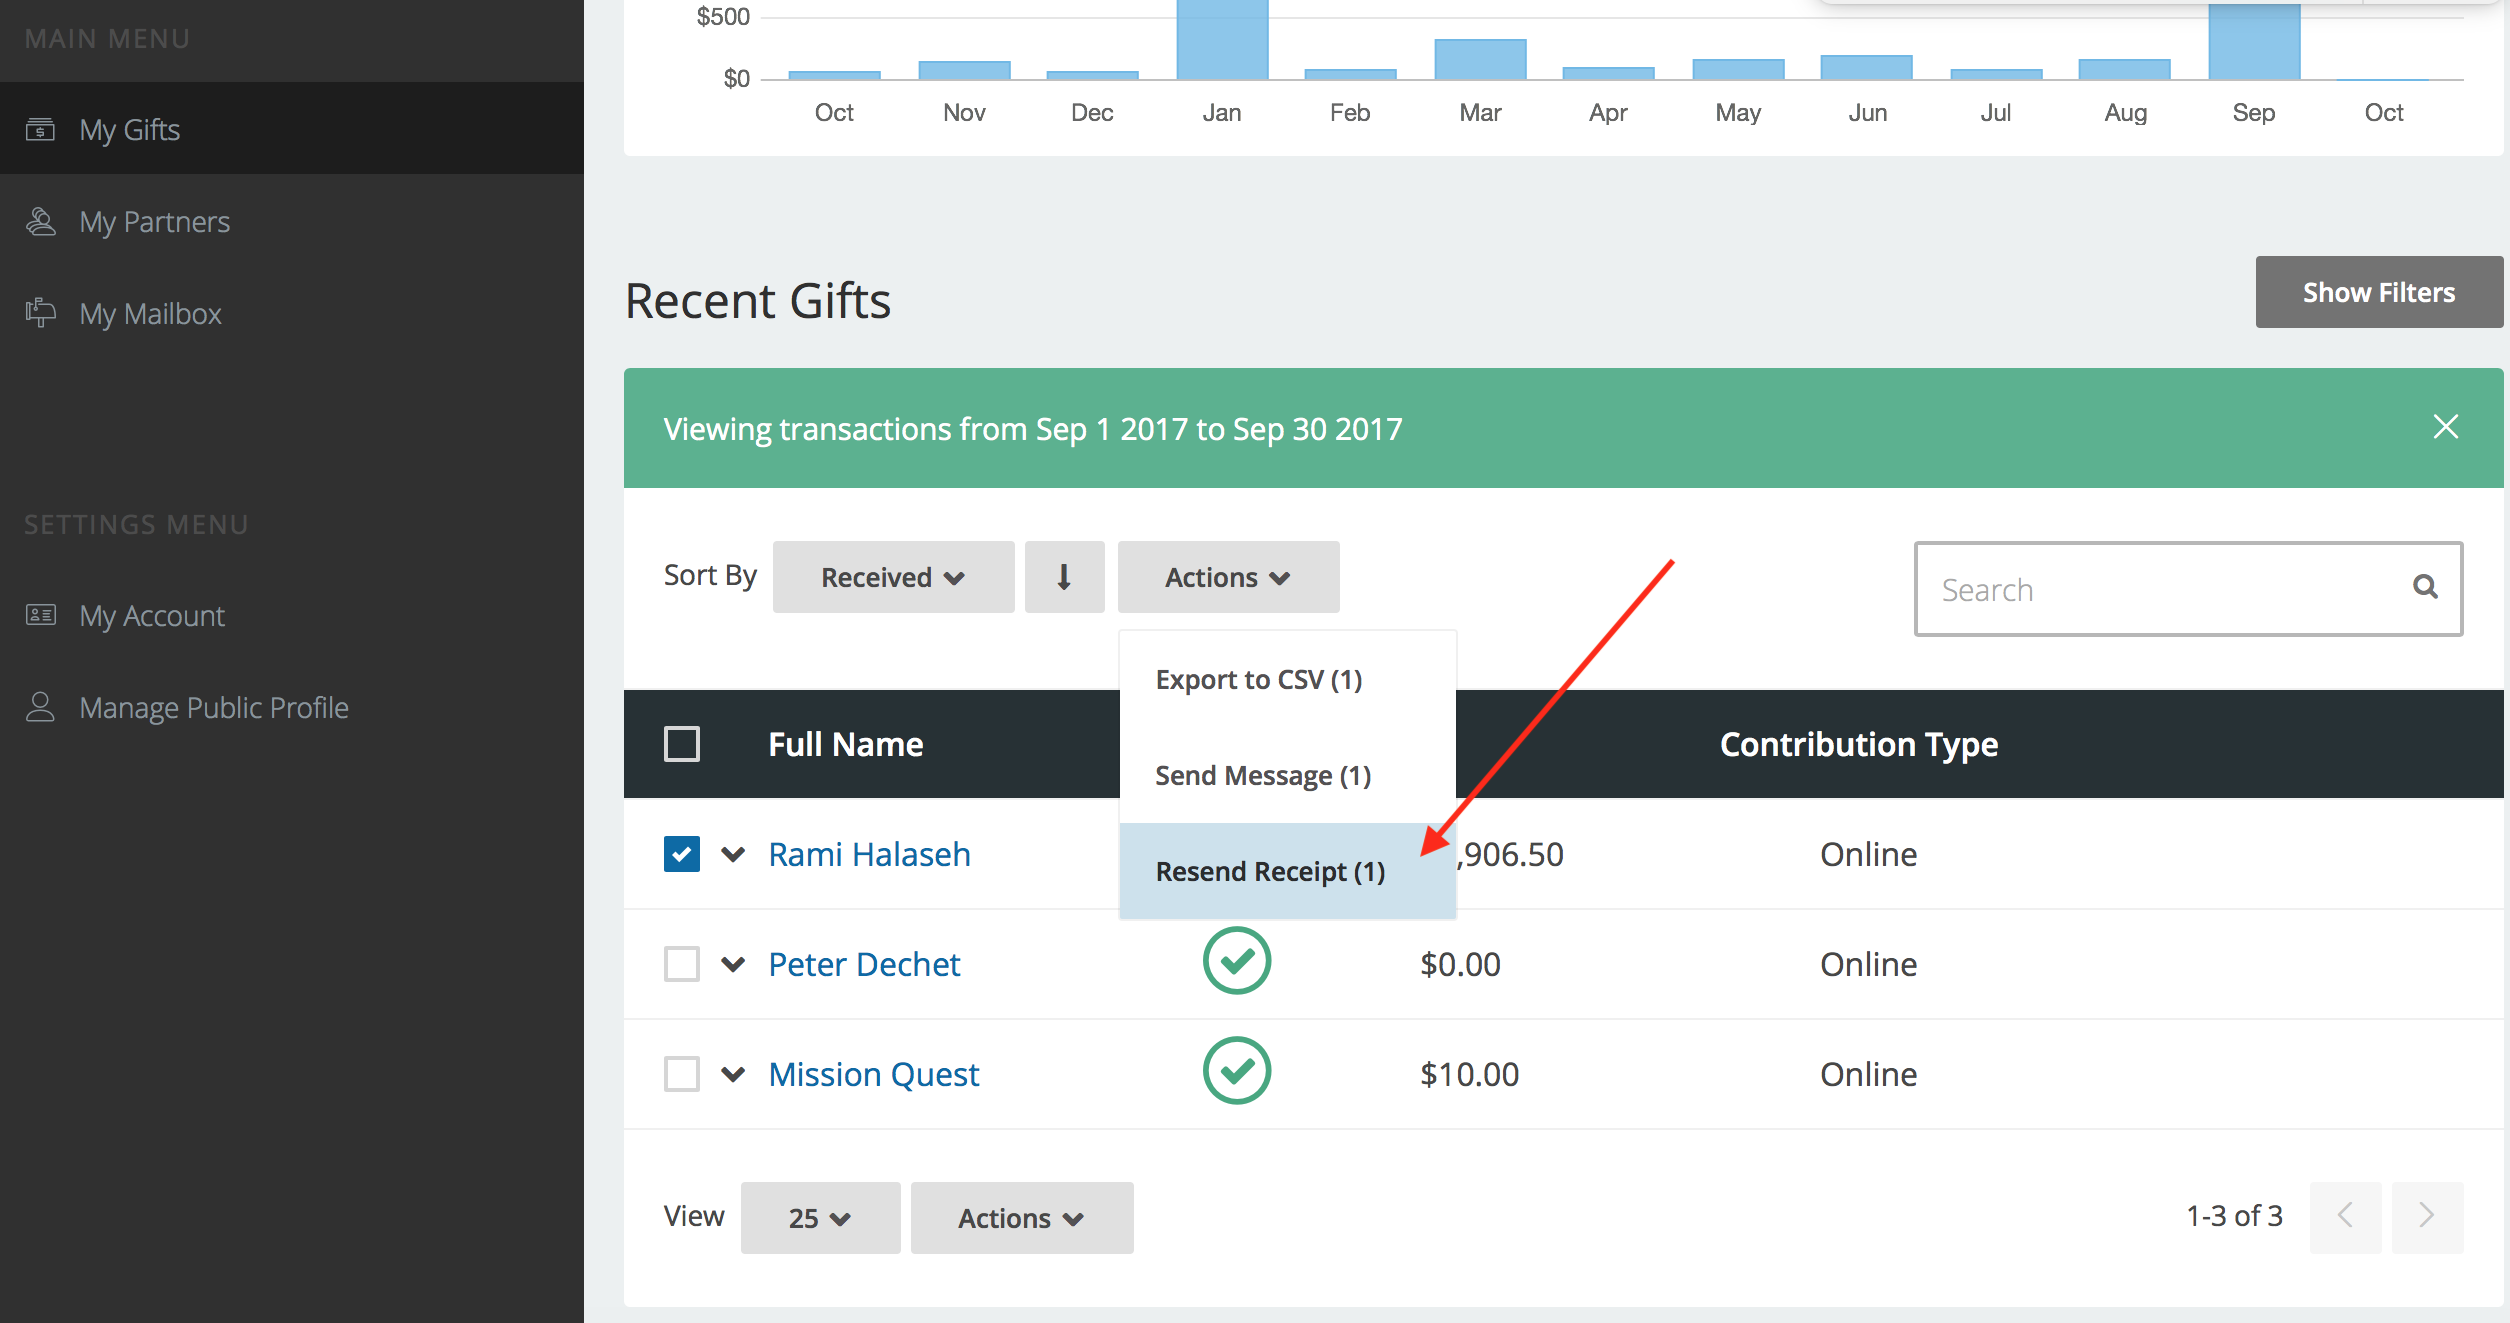This screenshot has height=1323, width=2510.
Task: Open My Gifts from the sidebar icon
Action: (x=40, y=130)
